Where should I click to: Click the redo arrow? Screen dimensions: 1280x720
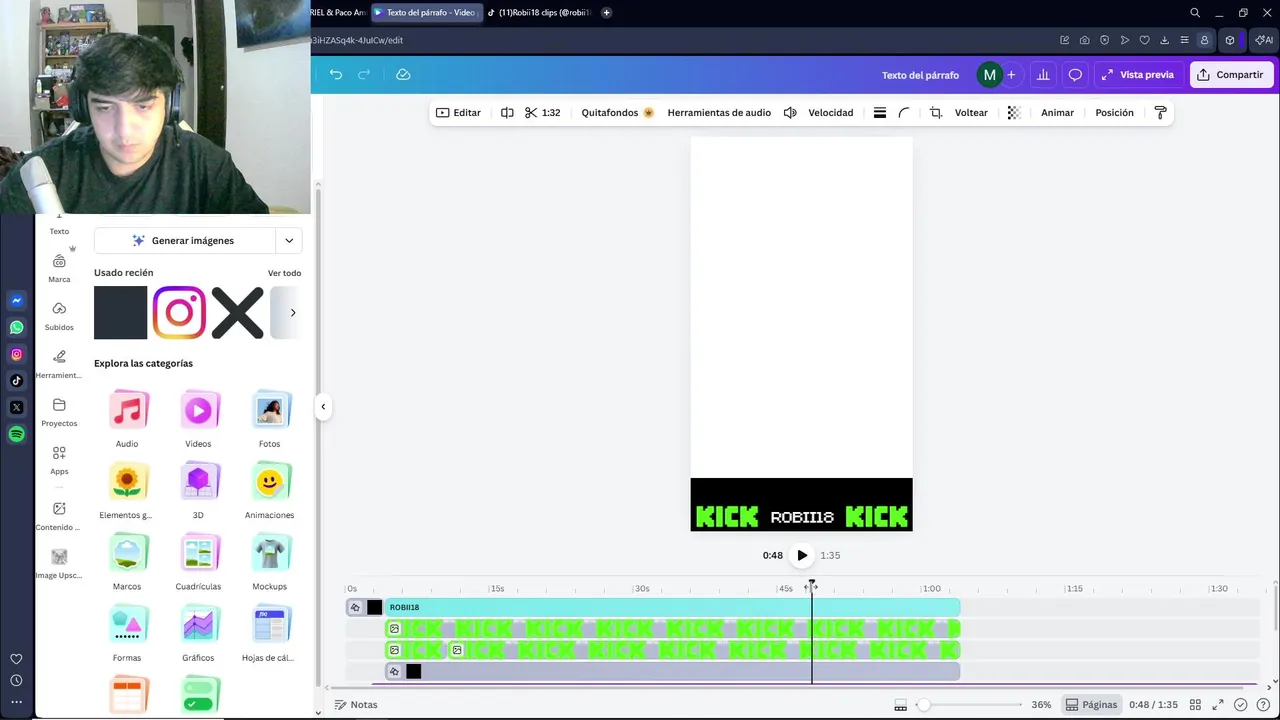(364, 75)
